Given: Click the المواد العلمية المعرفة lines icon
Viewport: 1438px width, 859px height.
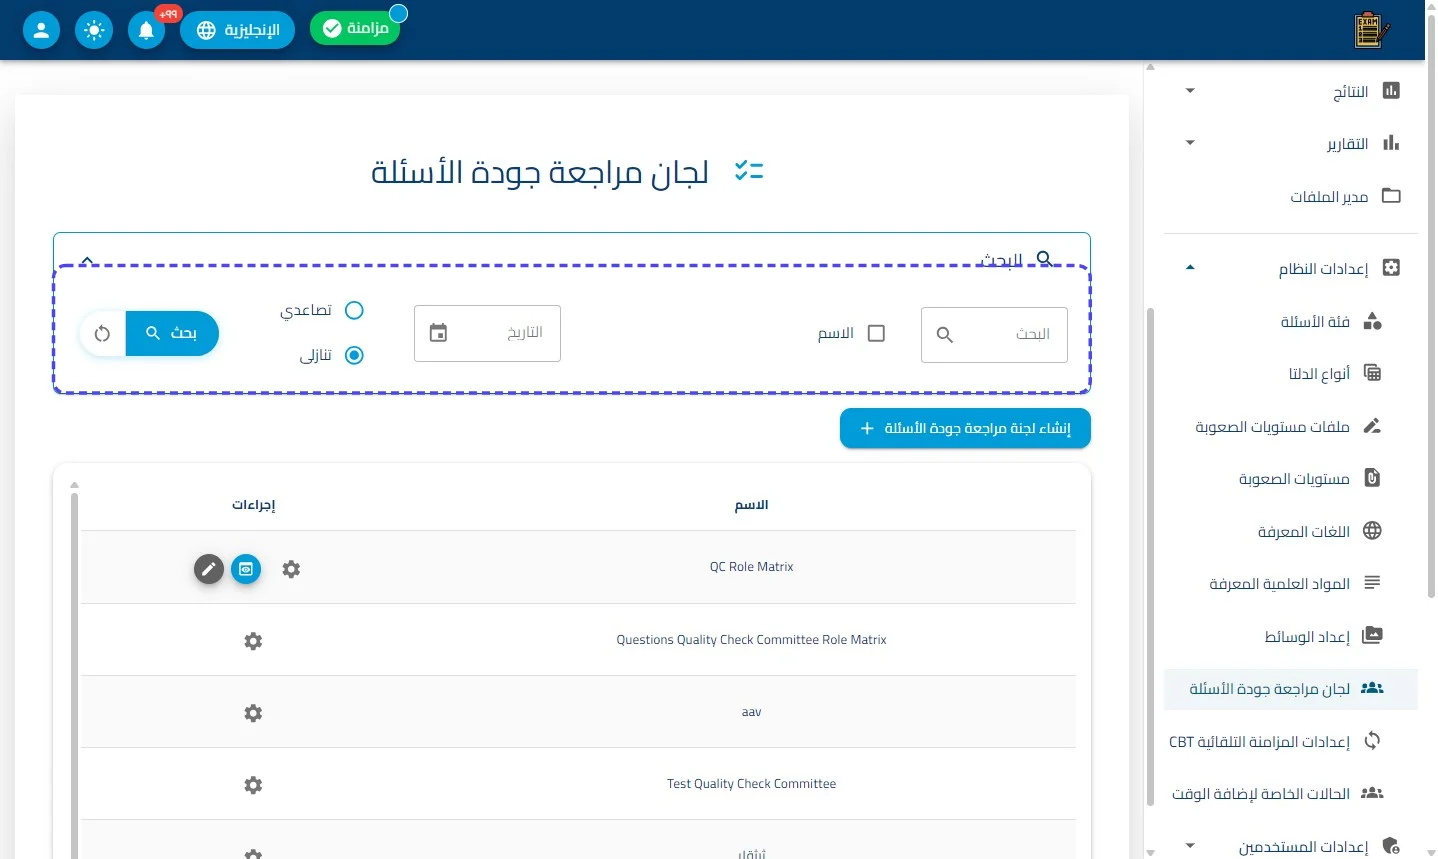Looking at the screenshot, I should pos(1372,582).
